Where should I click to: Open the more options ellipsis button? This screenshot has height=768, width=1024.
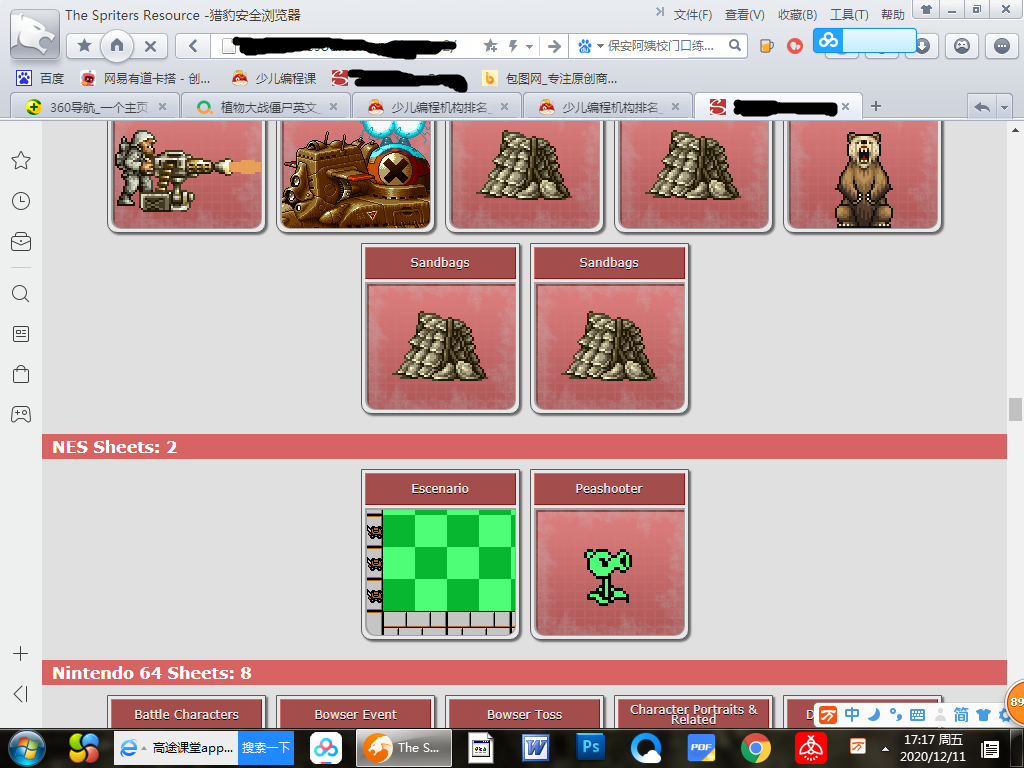[1002, 46]
